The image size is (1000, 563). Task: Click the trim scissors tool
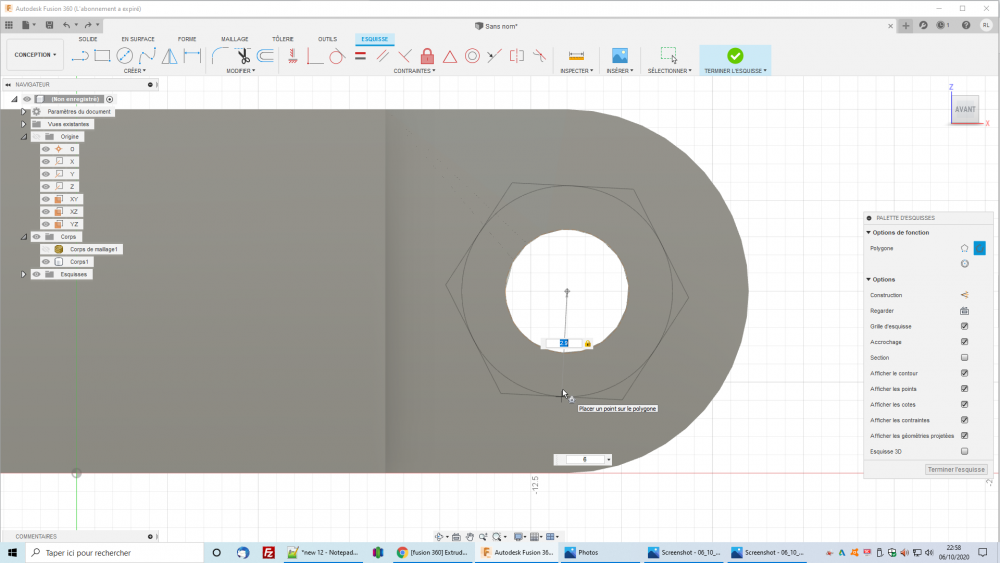click(243, 56)
